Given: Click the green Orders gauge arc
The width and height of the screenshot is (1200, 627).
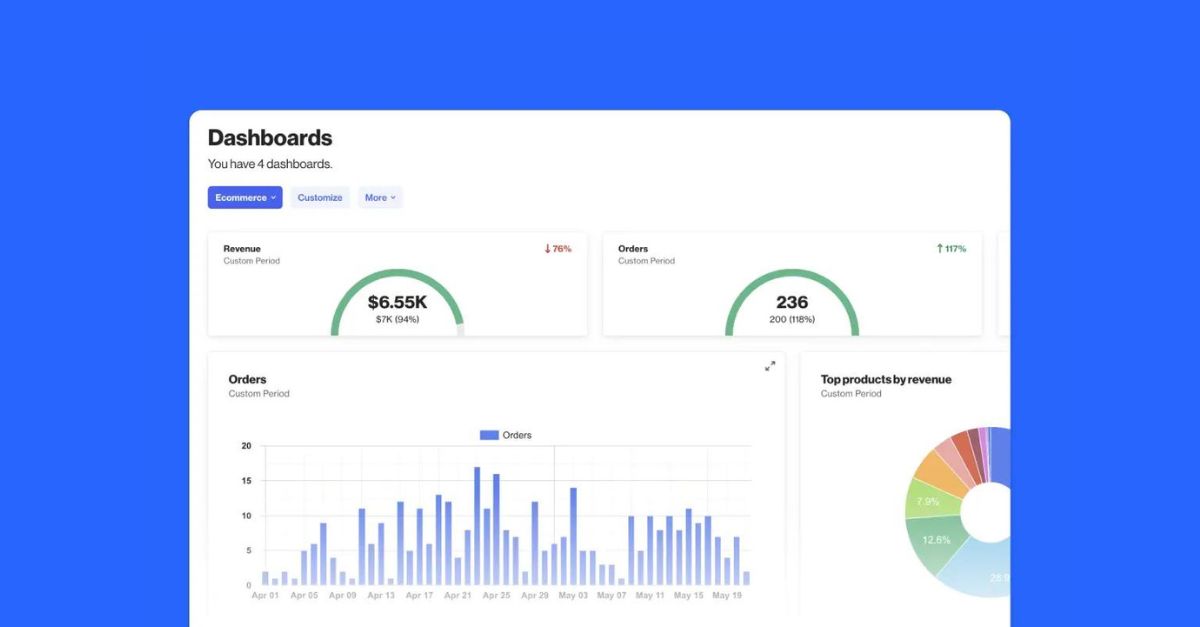Looking at the screenshot, I should pyautogui.click(x=792, y=272).
